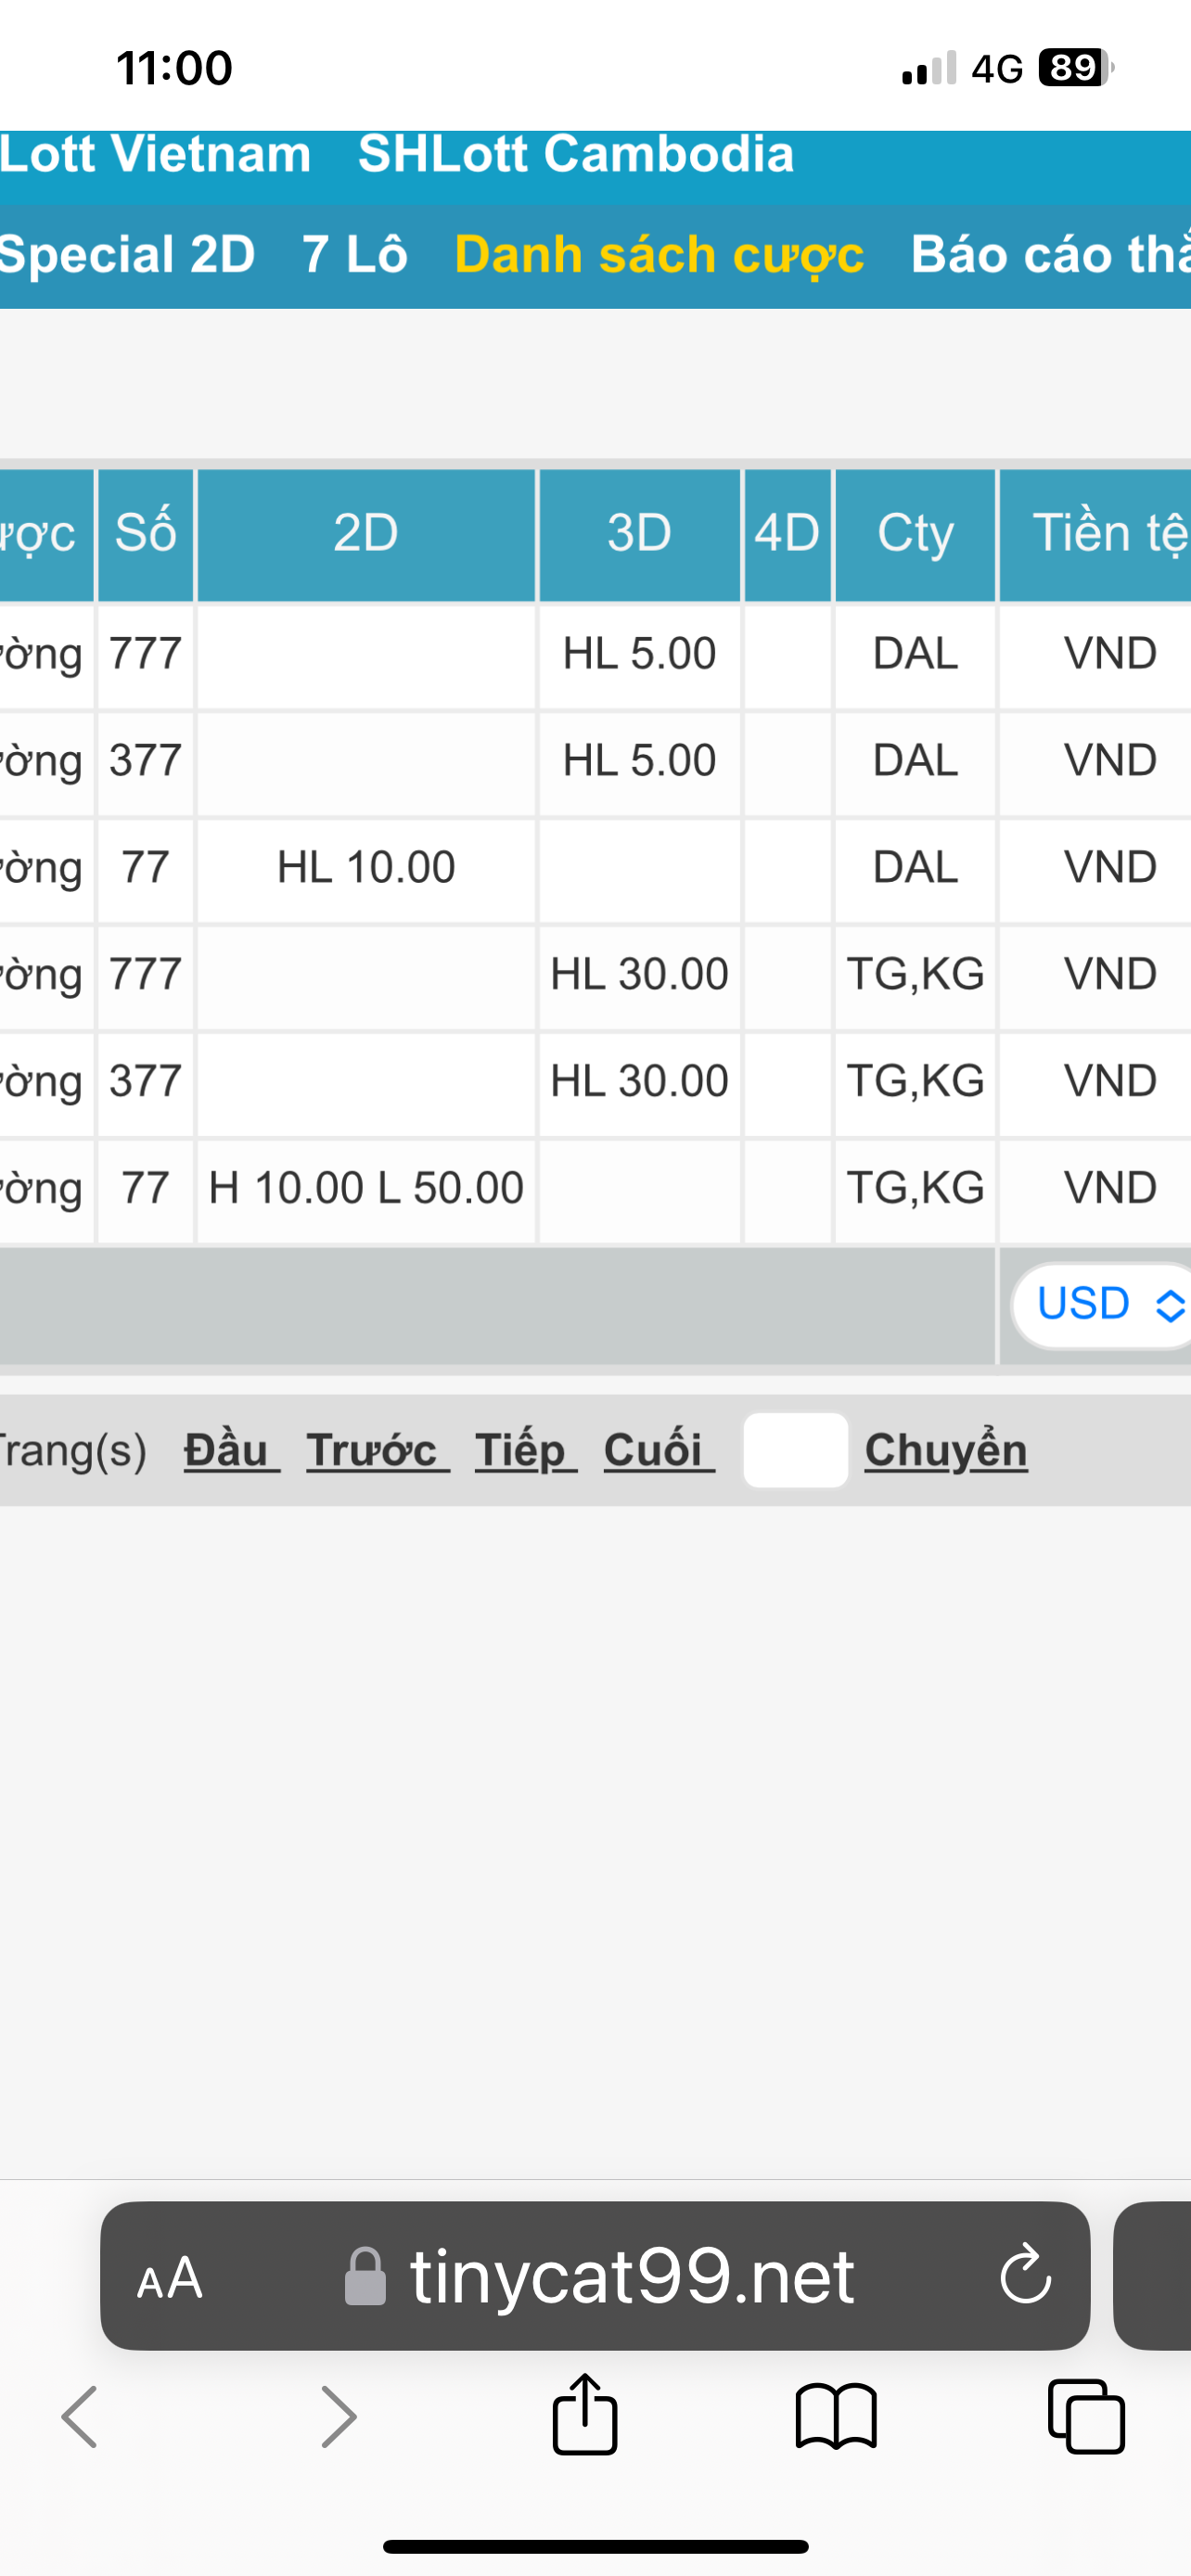Click the Chuyển go button
1191x2576 pixels.
point(946,1450)
